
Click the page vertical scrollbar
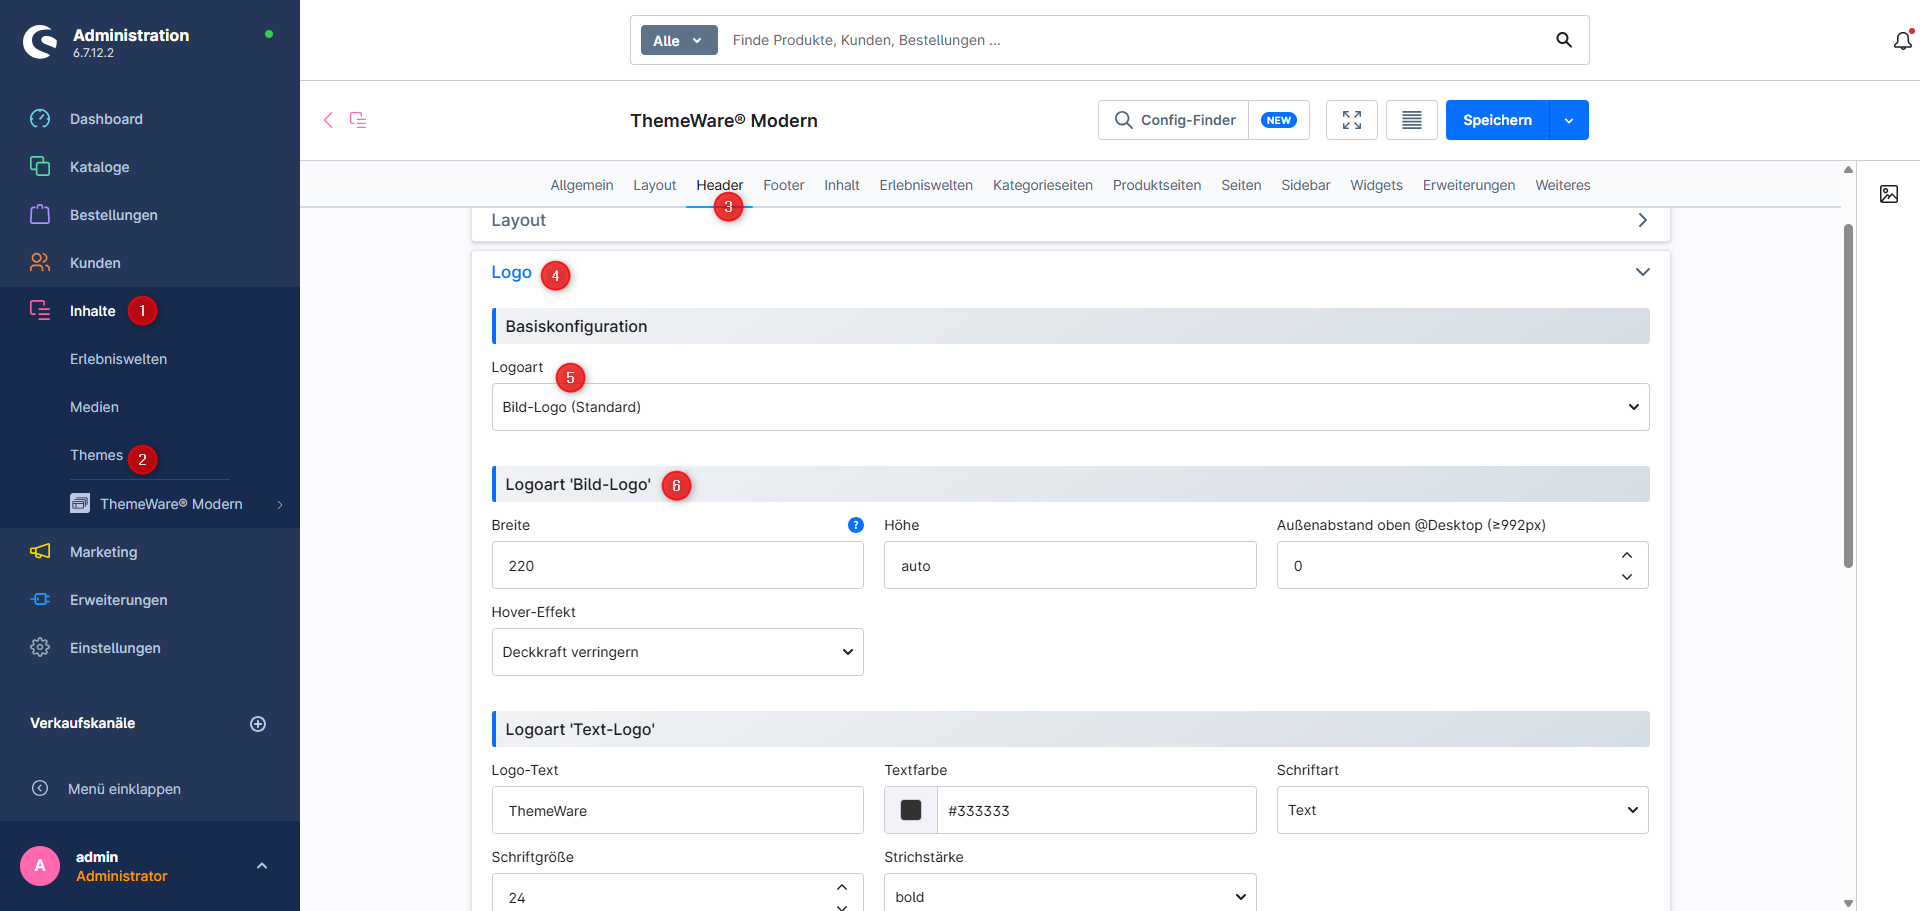(x=1848, y=395)
